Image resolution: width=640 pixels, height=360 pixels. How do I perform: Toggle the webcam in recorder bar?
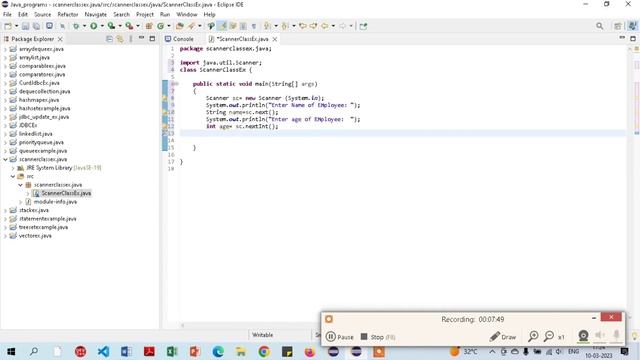point(583,336)
